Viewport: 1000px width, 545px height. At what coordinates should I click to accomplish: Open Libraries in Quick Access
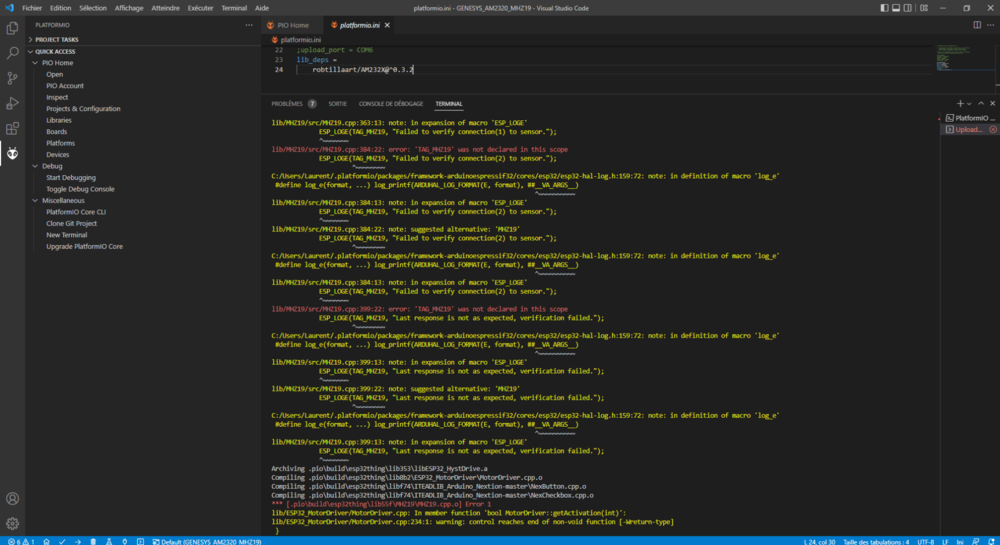pos(59,120)
